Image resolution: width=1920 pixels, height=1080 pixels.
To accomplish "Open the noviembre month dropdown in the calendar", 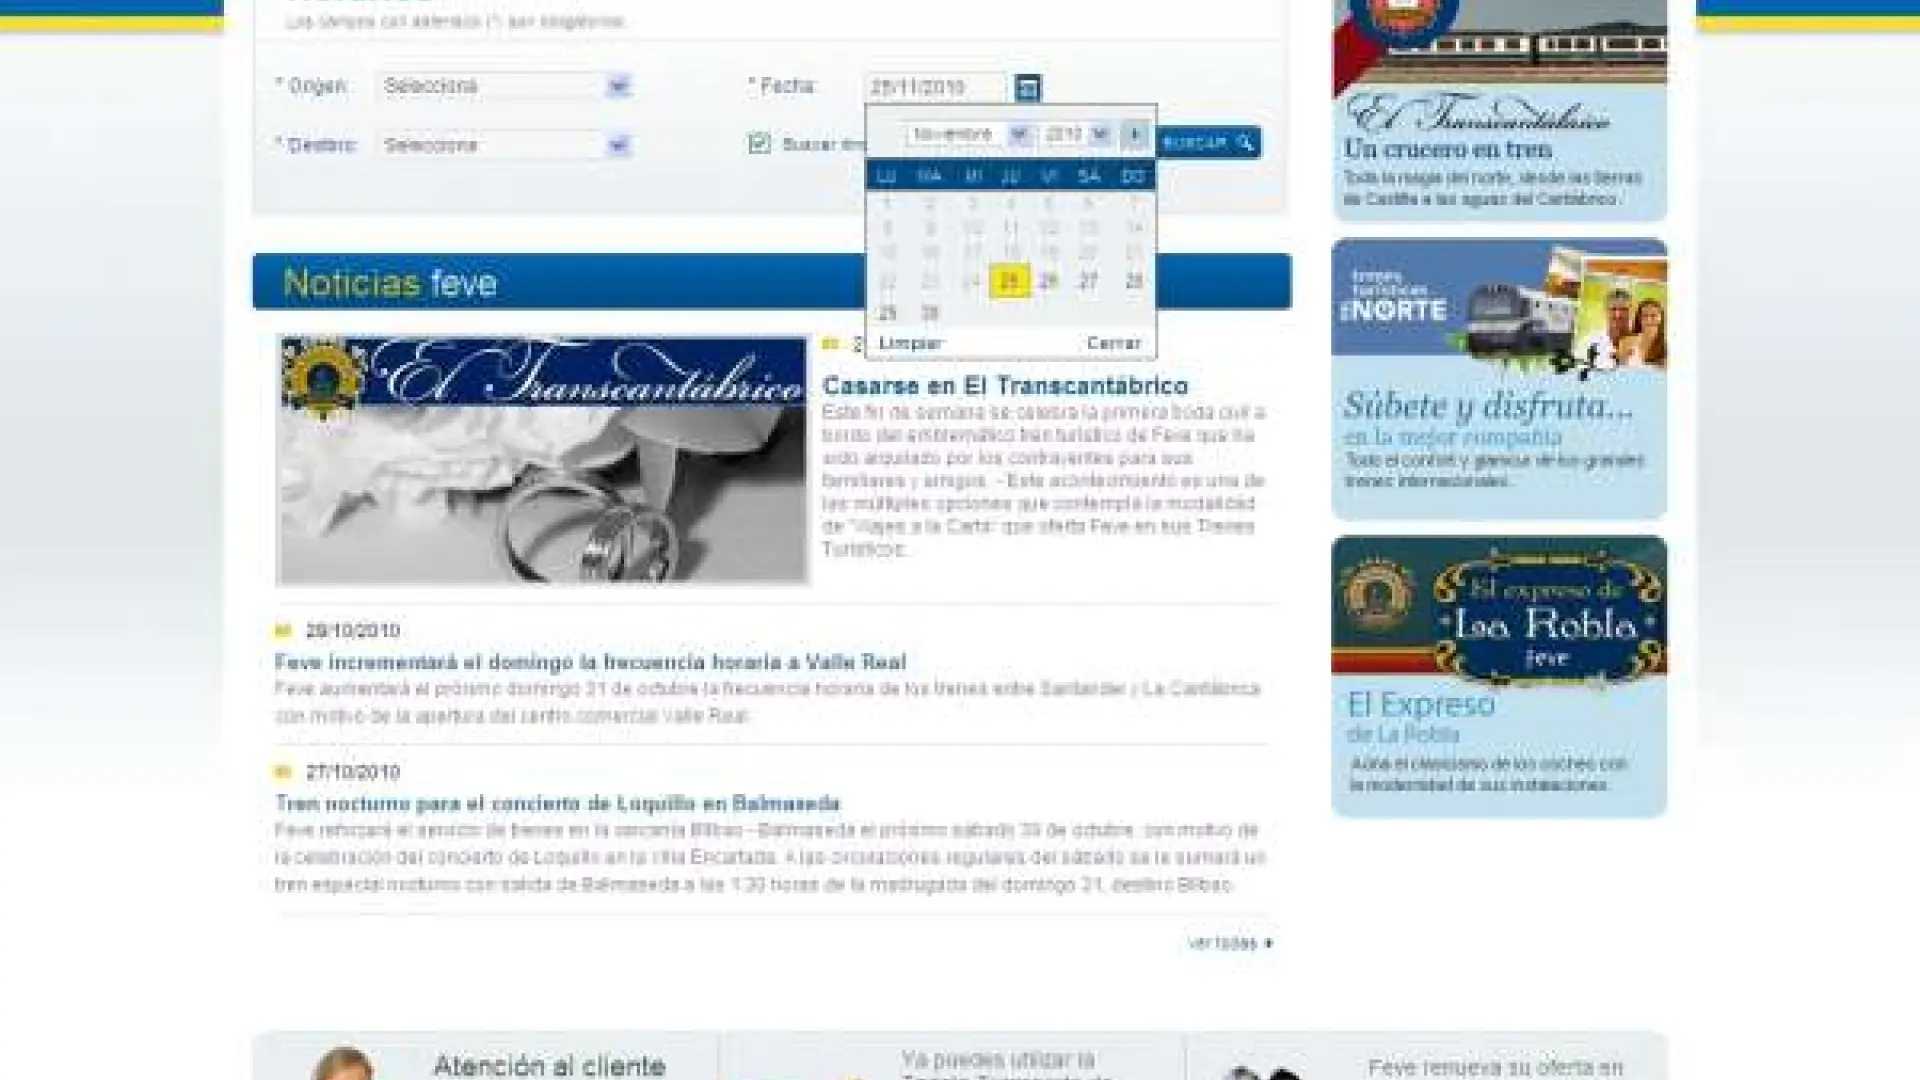I will pyautogui.click(x=1018, y=133).
